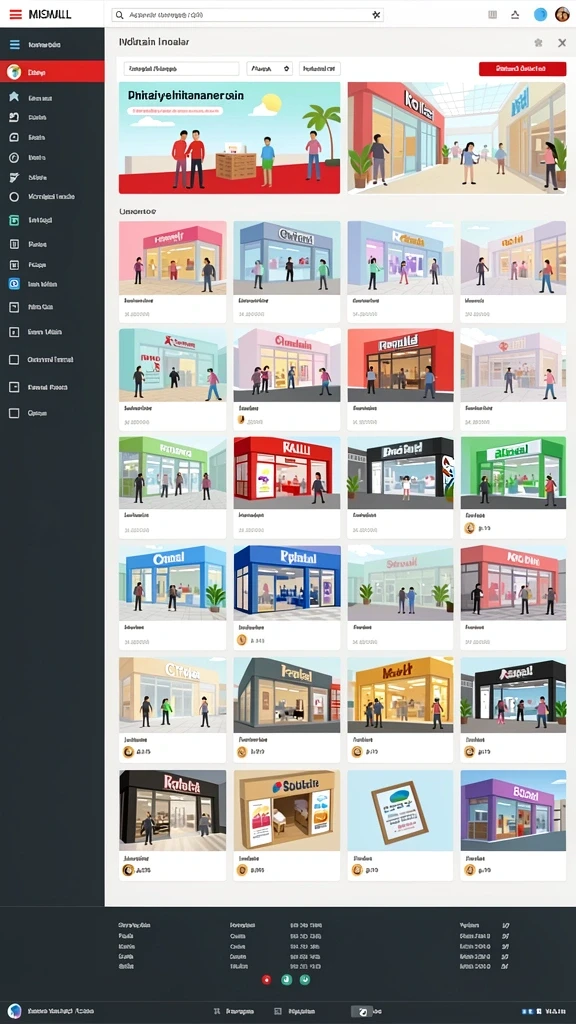Toggle the pill-shaped switch in the bottom bar
Screen dimensions: 576x1024
(362, 1011)
